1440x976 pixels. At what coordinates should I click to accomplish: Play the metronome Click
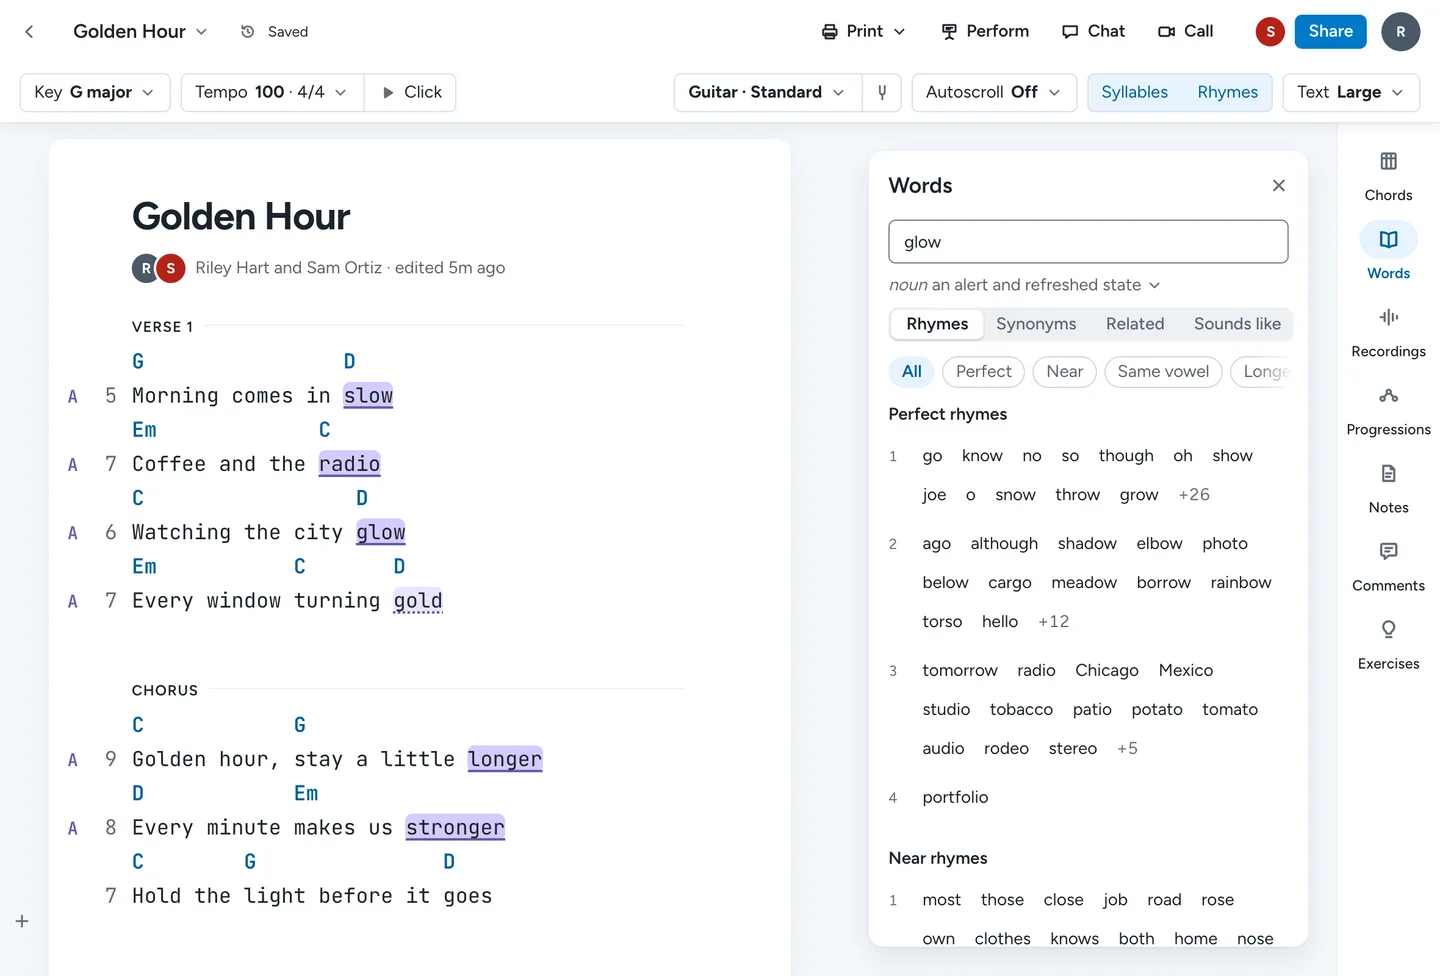coord(411,92)
